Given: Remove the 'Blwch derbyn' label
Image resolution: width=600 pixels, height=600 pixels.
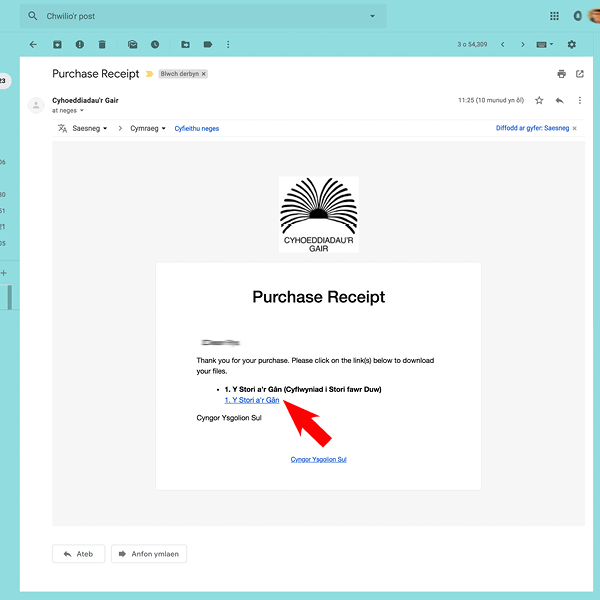Looking at the screenshot, I should pyautogui.click(x=204, y=74).
